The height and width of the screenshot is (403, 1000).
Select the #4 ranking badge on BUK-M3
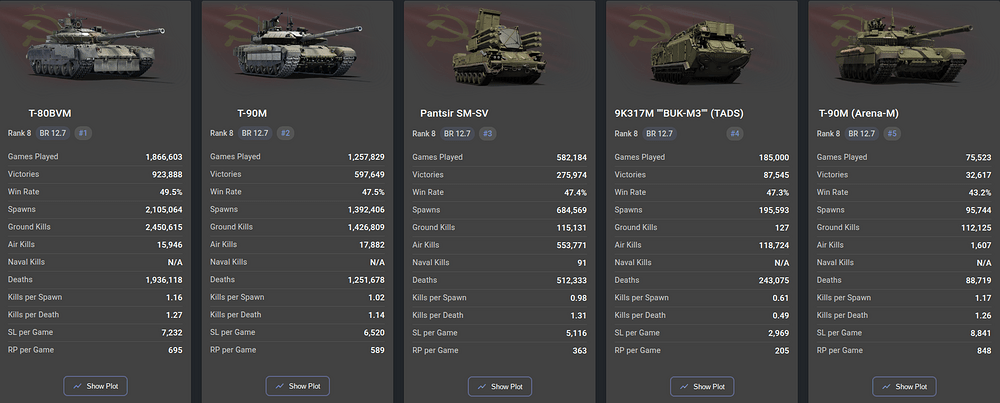[x=735, y=134]
